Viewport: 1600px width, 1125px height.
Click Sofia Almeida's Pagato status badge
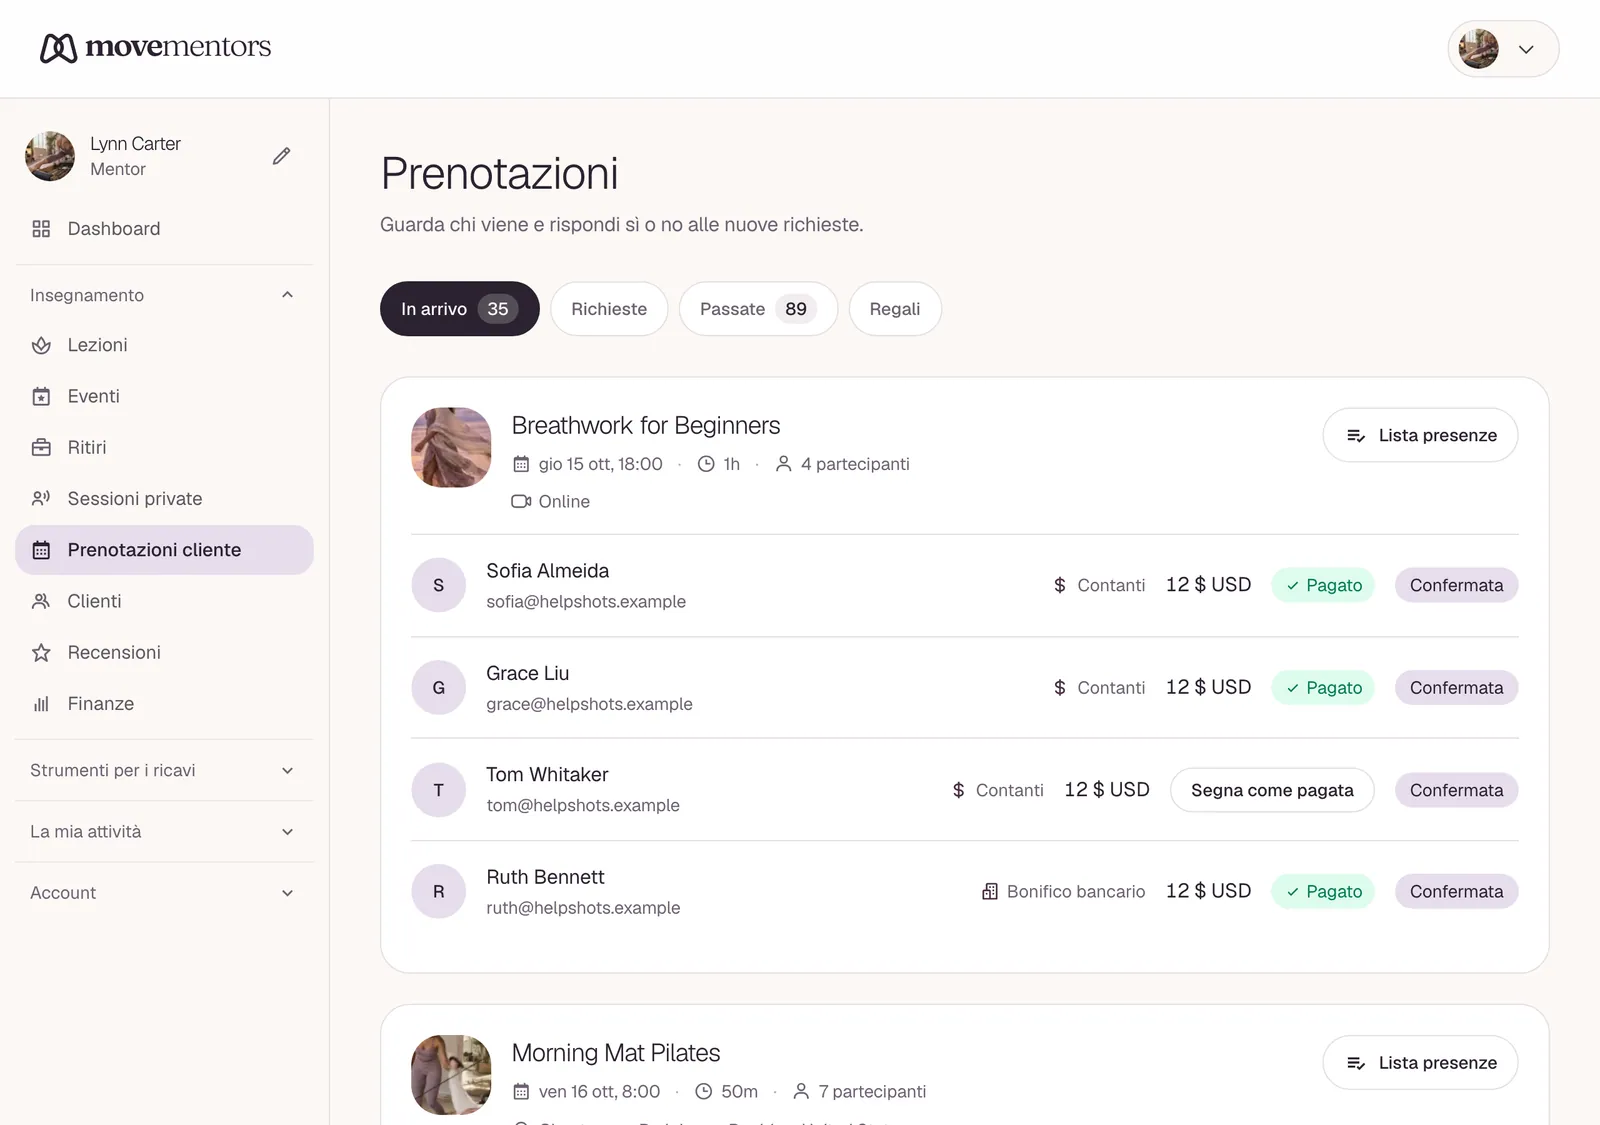[x=1323, y=585]
